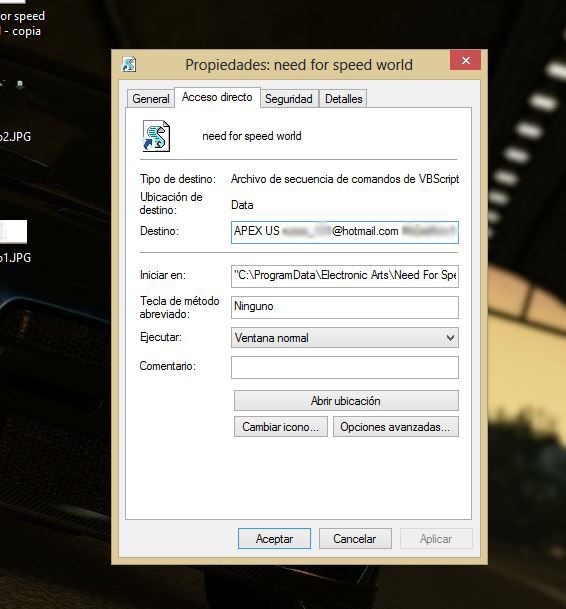Expand the Ejecutar Ventana normal dropdown
Image resolution: width=566 pixels, height=609 pixels.
click(x=345, y=338)
